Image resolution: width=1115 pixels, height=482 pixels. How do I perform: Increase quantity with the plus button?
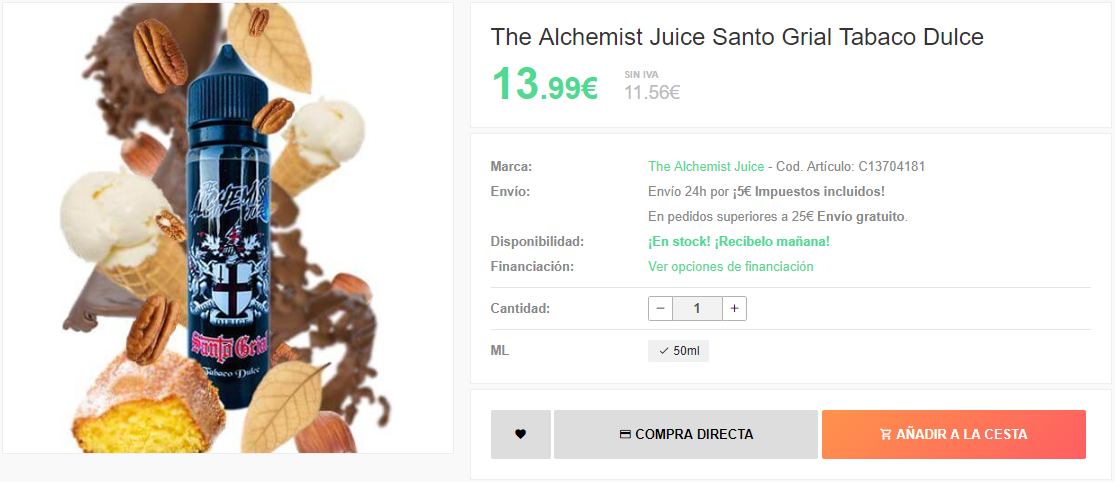735,309
